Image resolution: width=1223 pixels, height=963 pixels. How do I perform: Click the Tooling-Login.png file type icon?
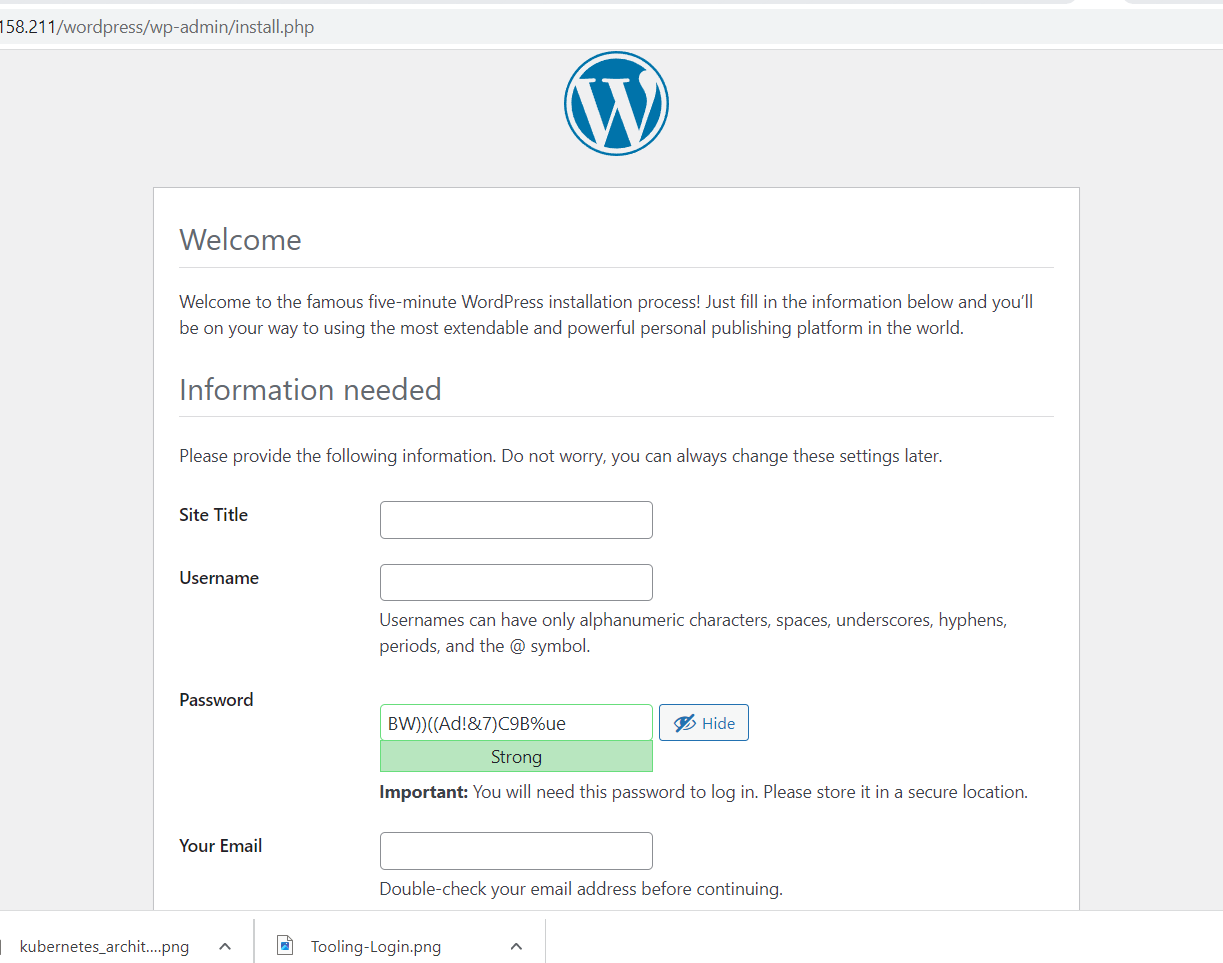(285, 945)
